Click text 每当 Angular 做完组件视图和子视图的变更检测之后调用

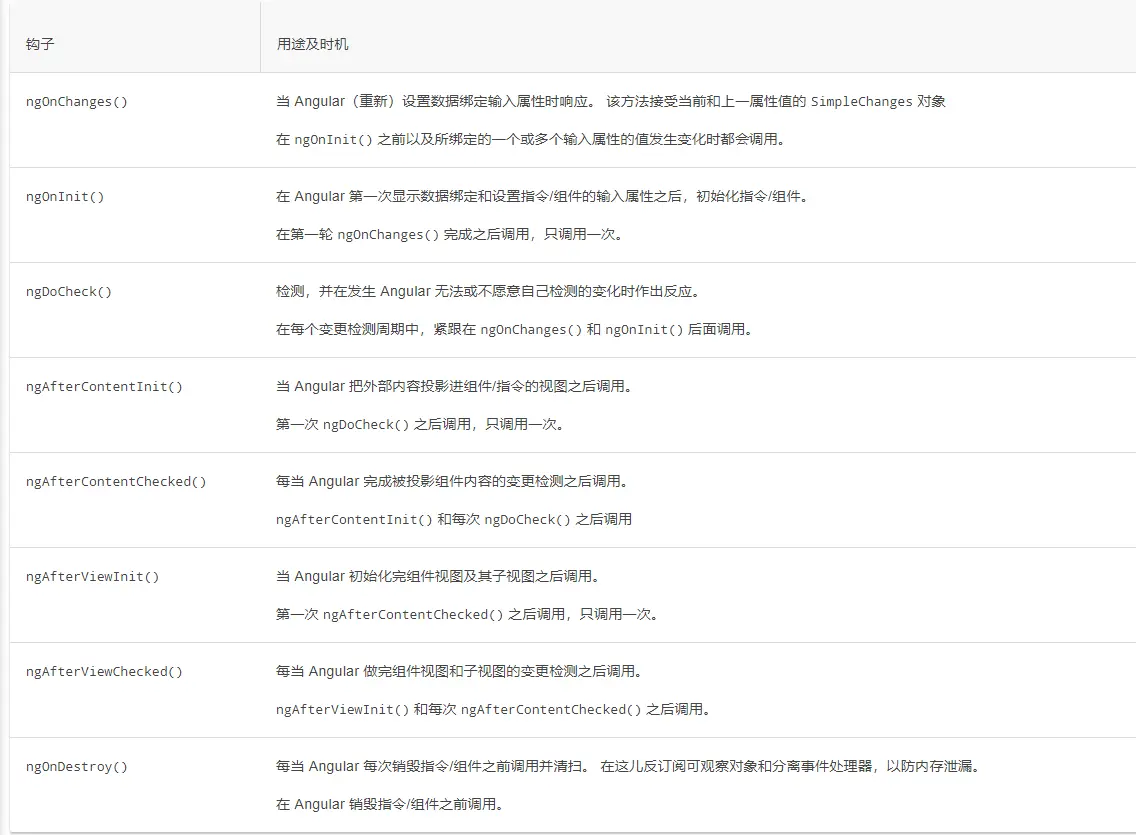(459, 671)
